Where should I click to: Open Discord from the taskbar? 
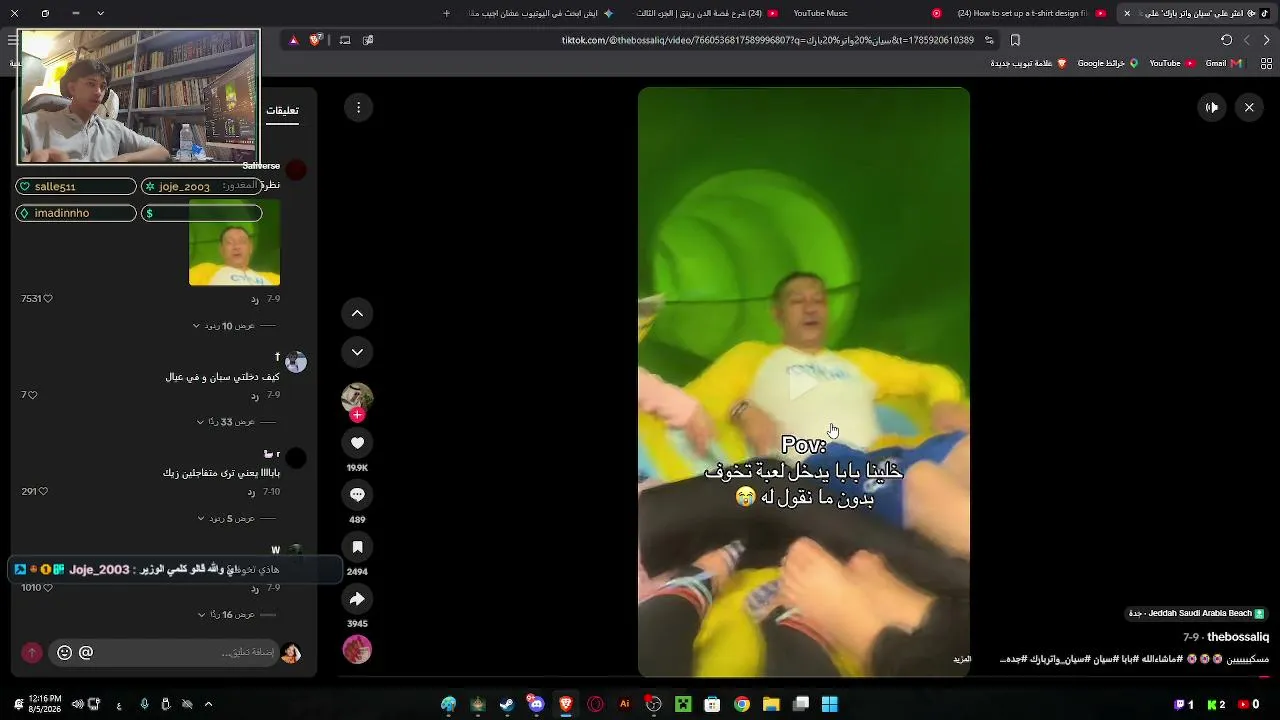536,704
